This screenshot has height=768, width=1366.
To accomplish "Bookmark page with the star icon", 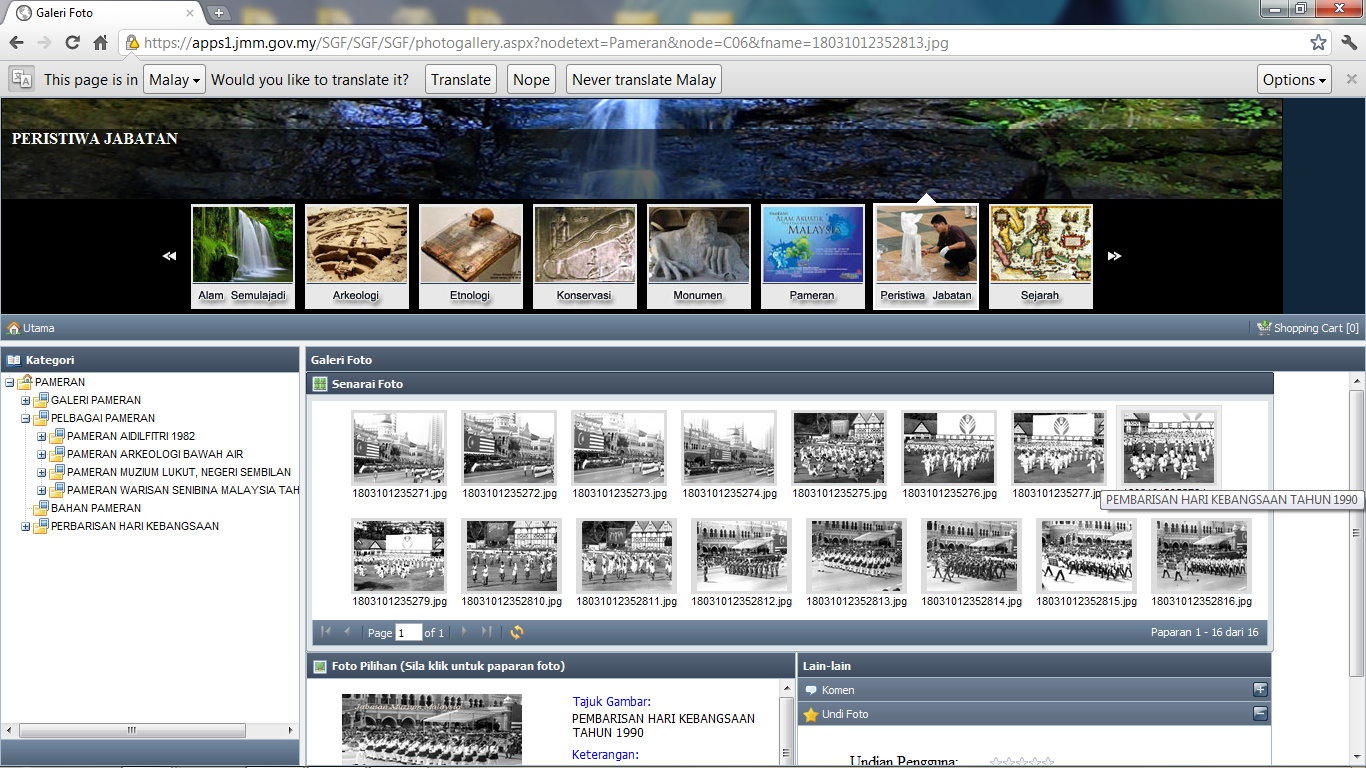I will (x=1318, y=43).
